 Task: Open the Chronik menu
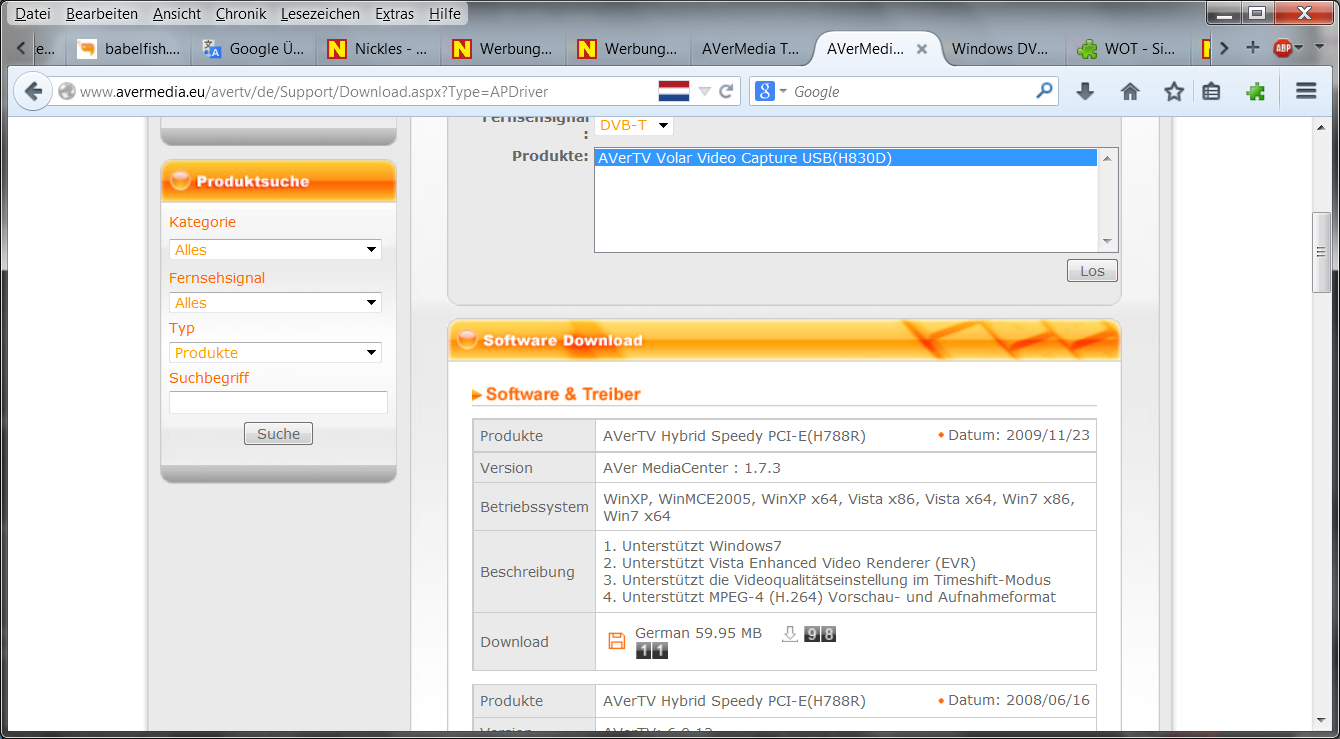(x=241, y=14)
